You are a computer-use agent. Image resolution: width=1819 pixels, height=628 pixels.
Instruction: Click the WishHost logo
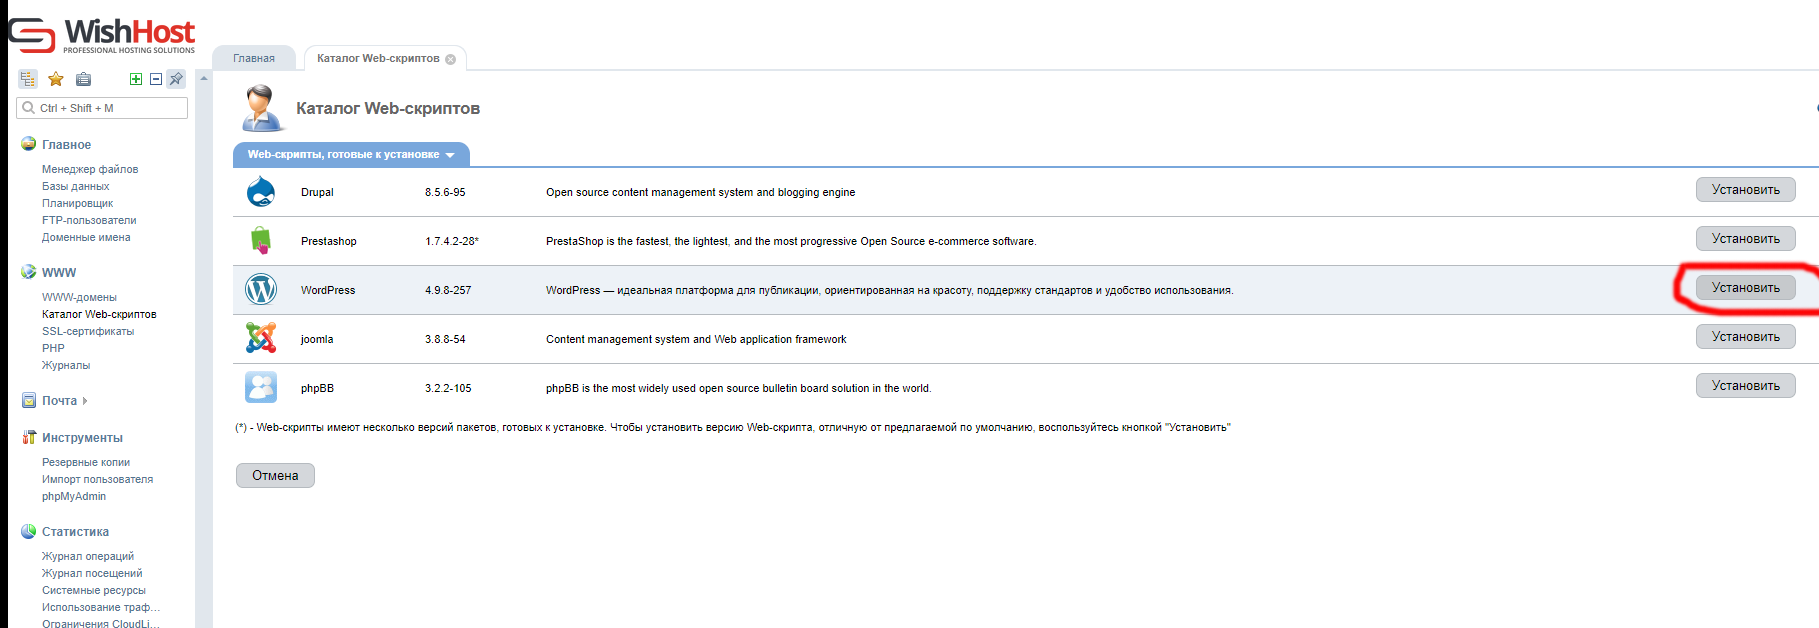pyautogui.click(x=102, y=35)
